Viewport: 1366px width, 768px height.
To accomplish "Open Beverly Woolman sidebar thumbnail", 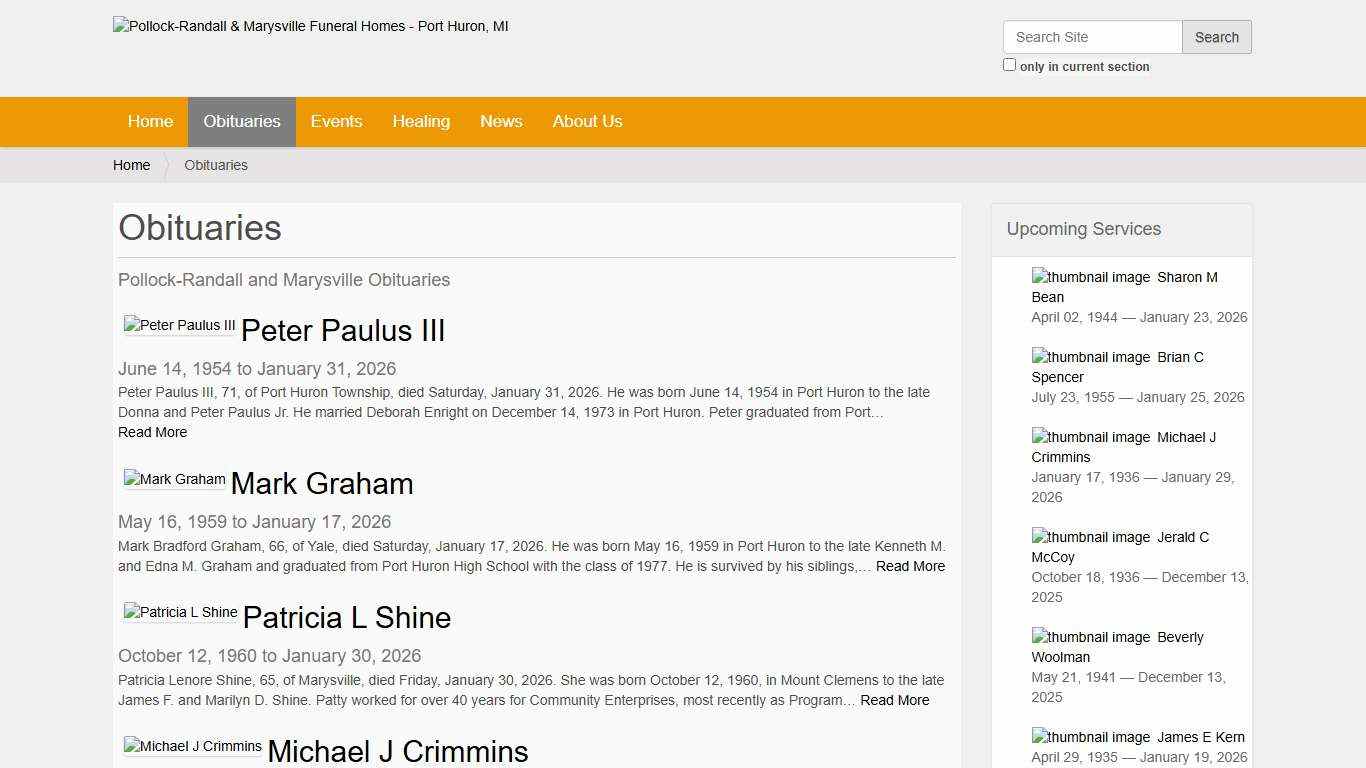I will tap(1091, 637).
